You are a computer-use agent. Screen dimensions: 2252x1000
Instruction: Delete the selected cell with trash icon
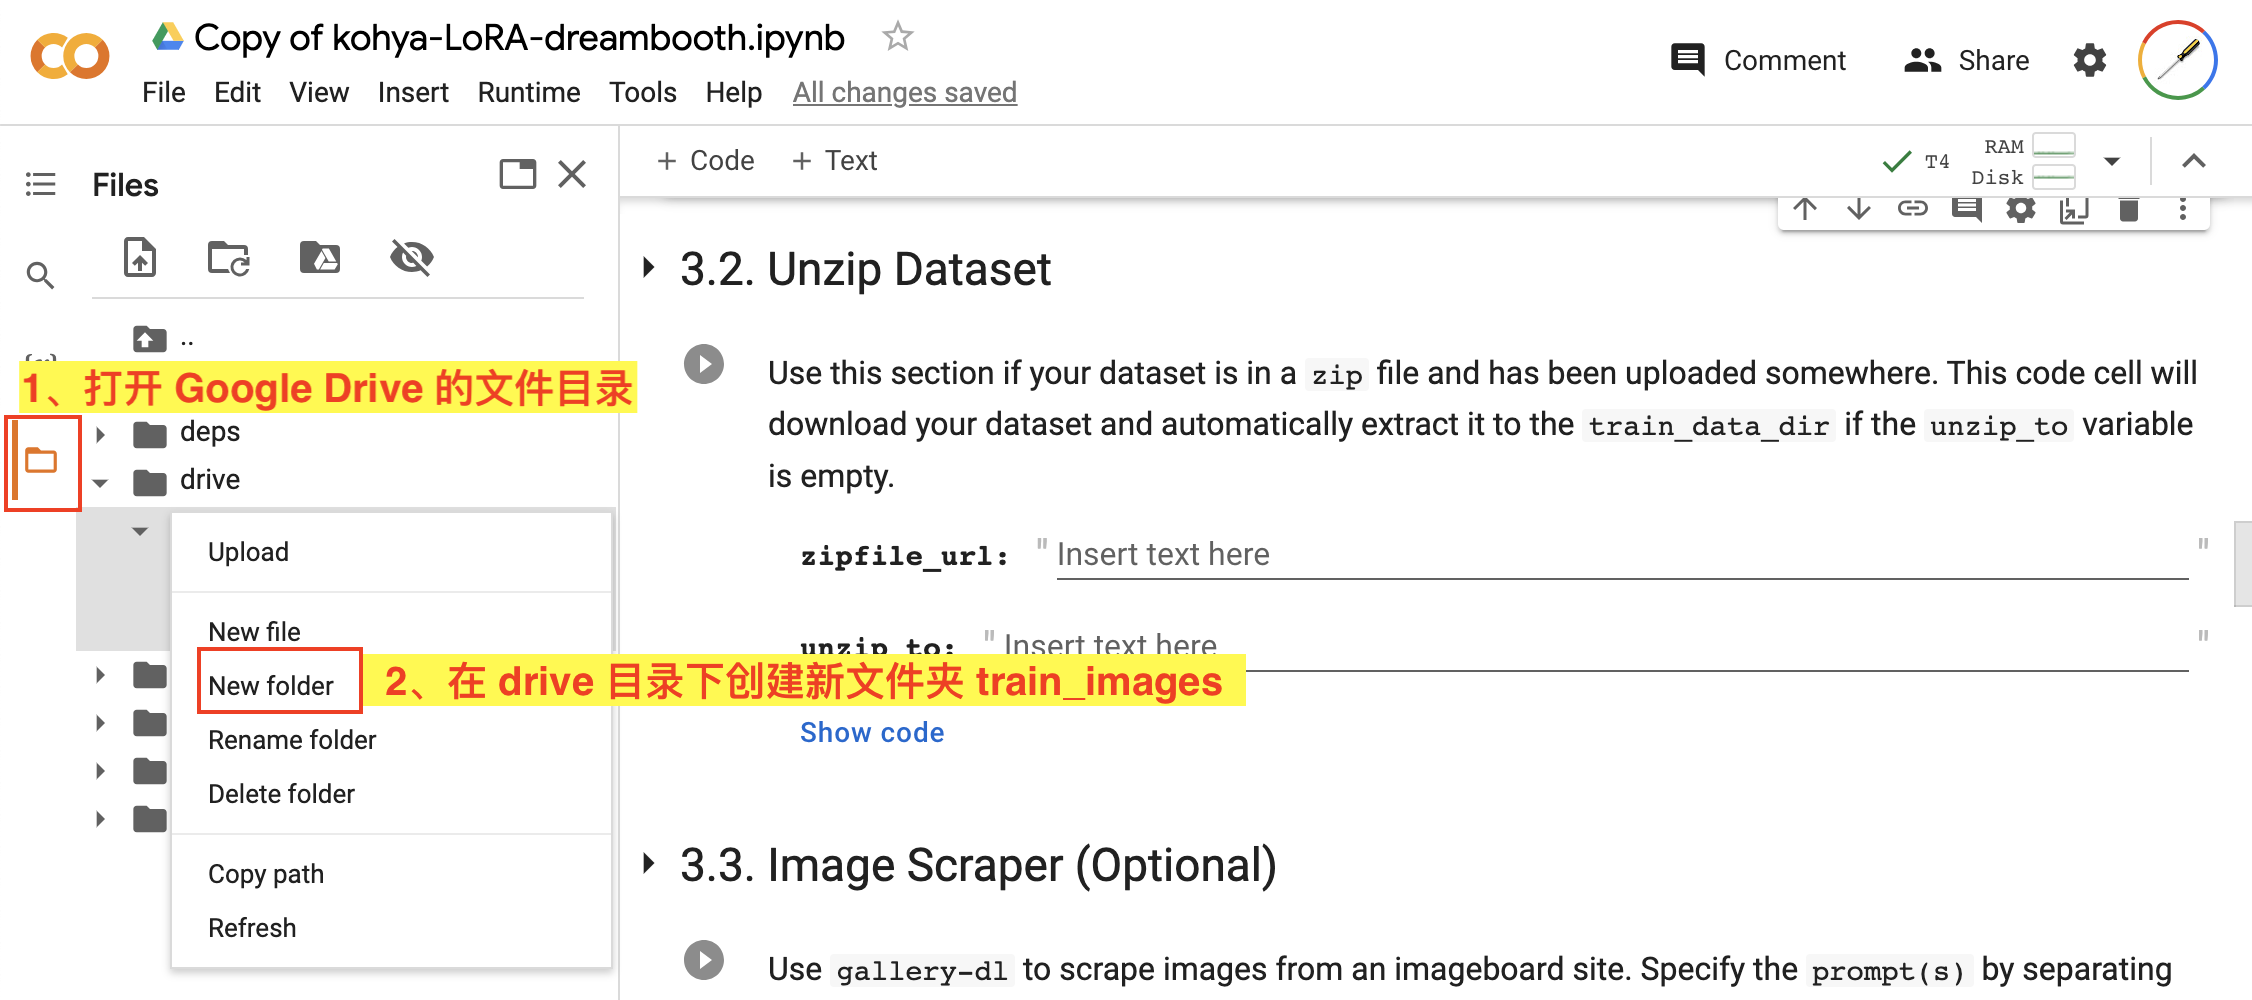click(x=2128, y=209)
